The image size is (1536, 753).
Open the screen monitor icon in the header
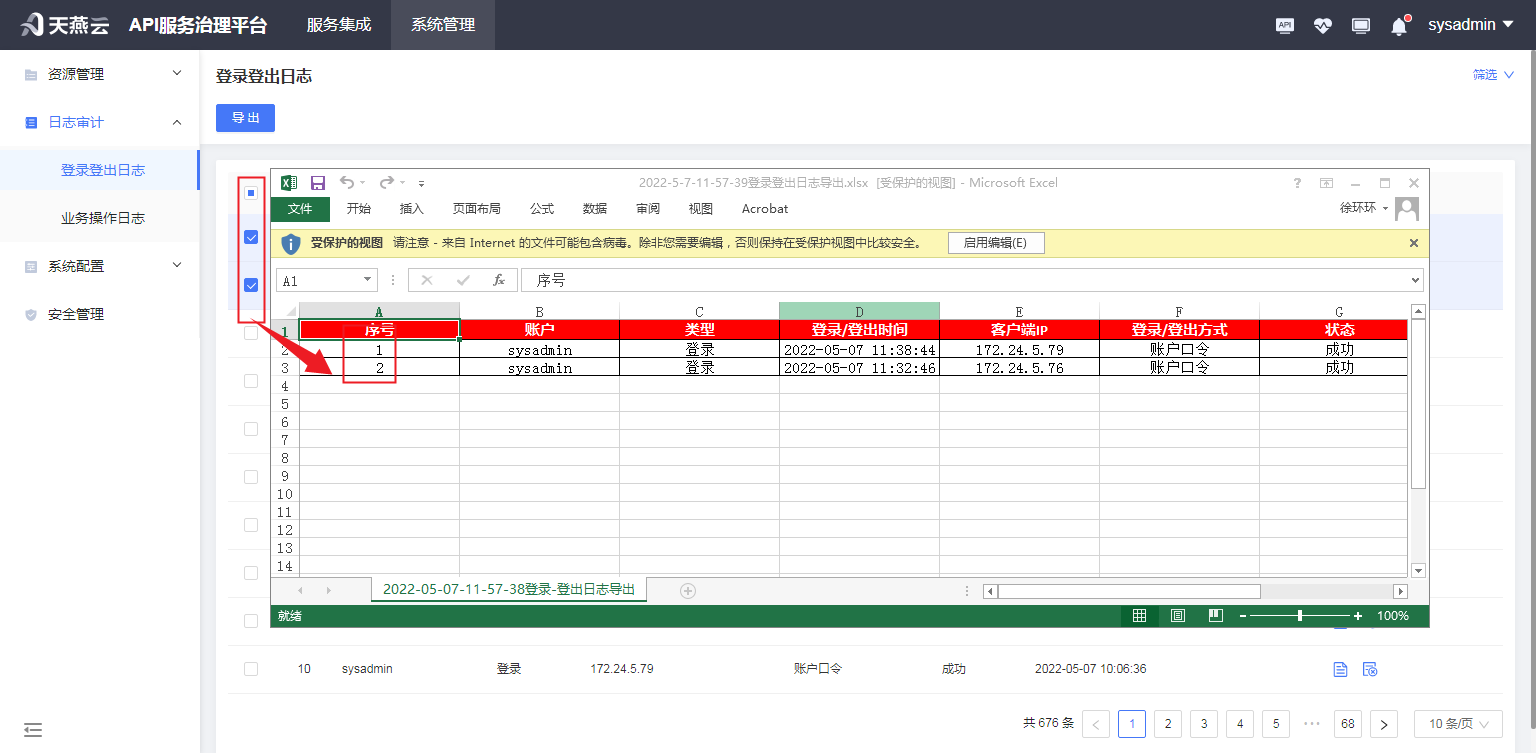pyautogui.click(x=1360, y=25)
